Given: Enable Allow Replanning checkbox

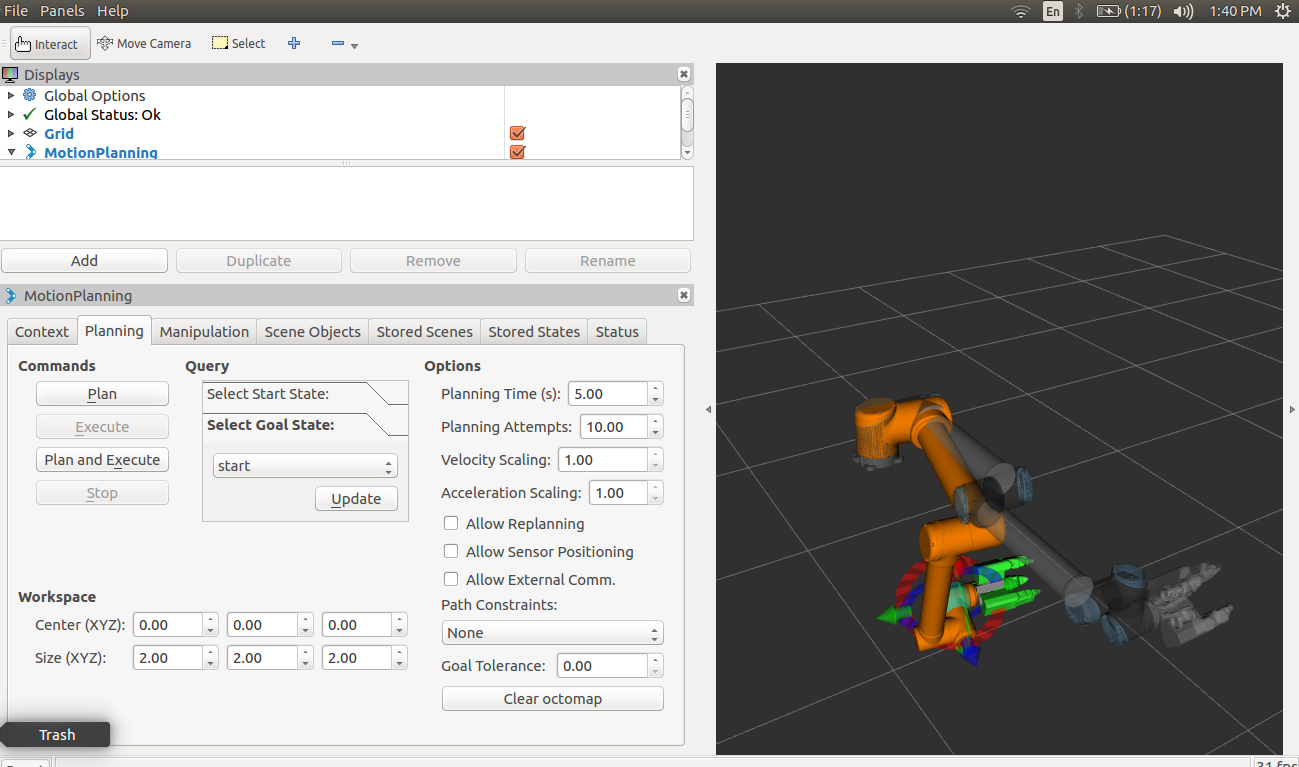Looking at the screenshot, I should (x=451, y=523).
